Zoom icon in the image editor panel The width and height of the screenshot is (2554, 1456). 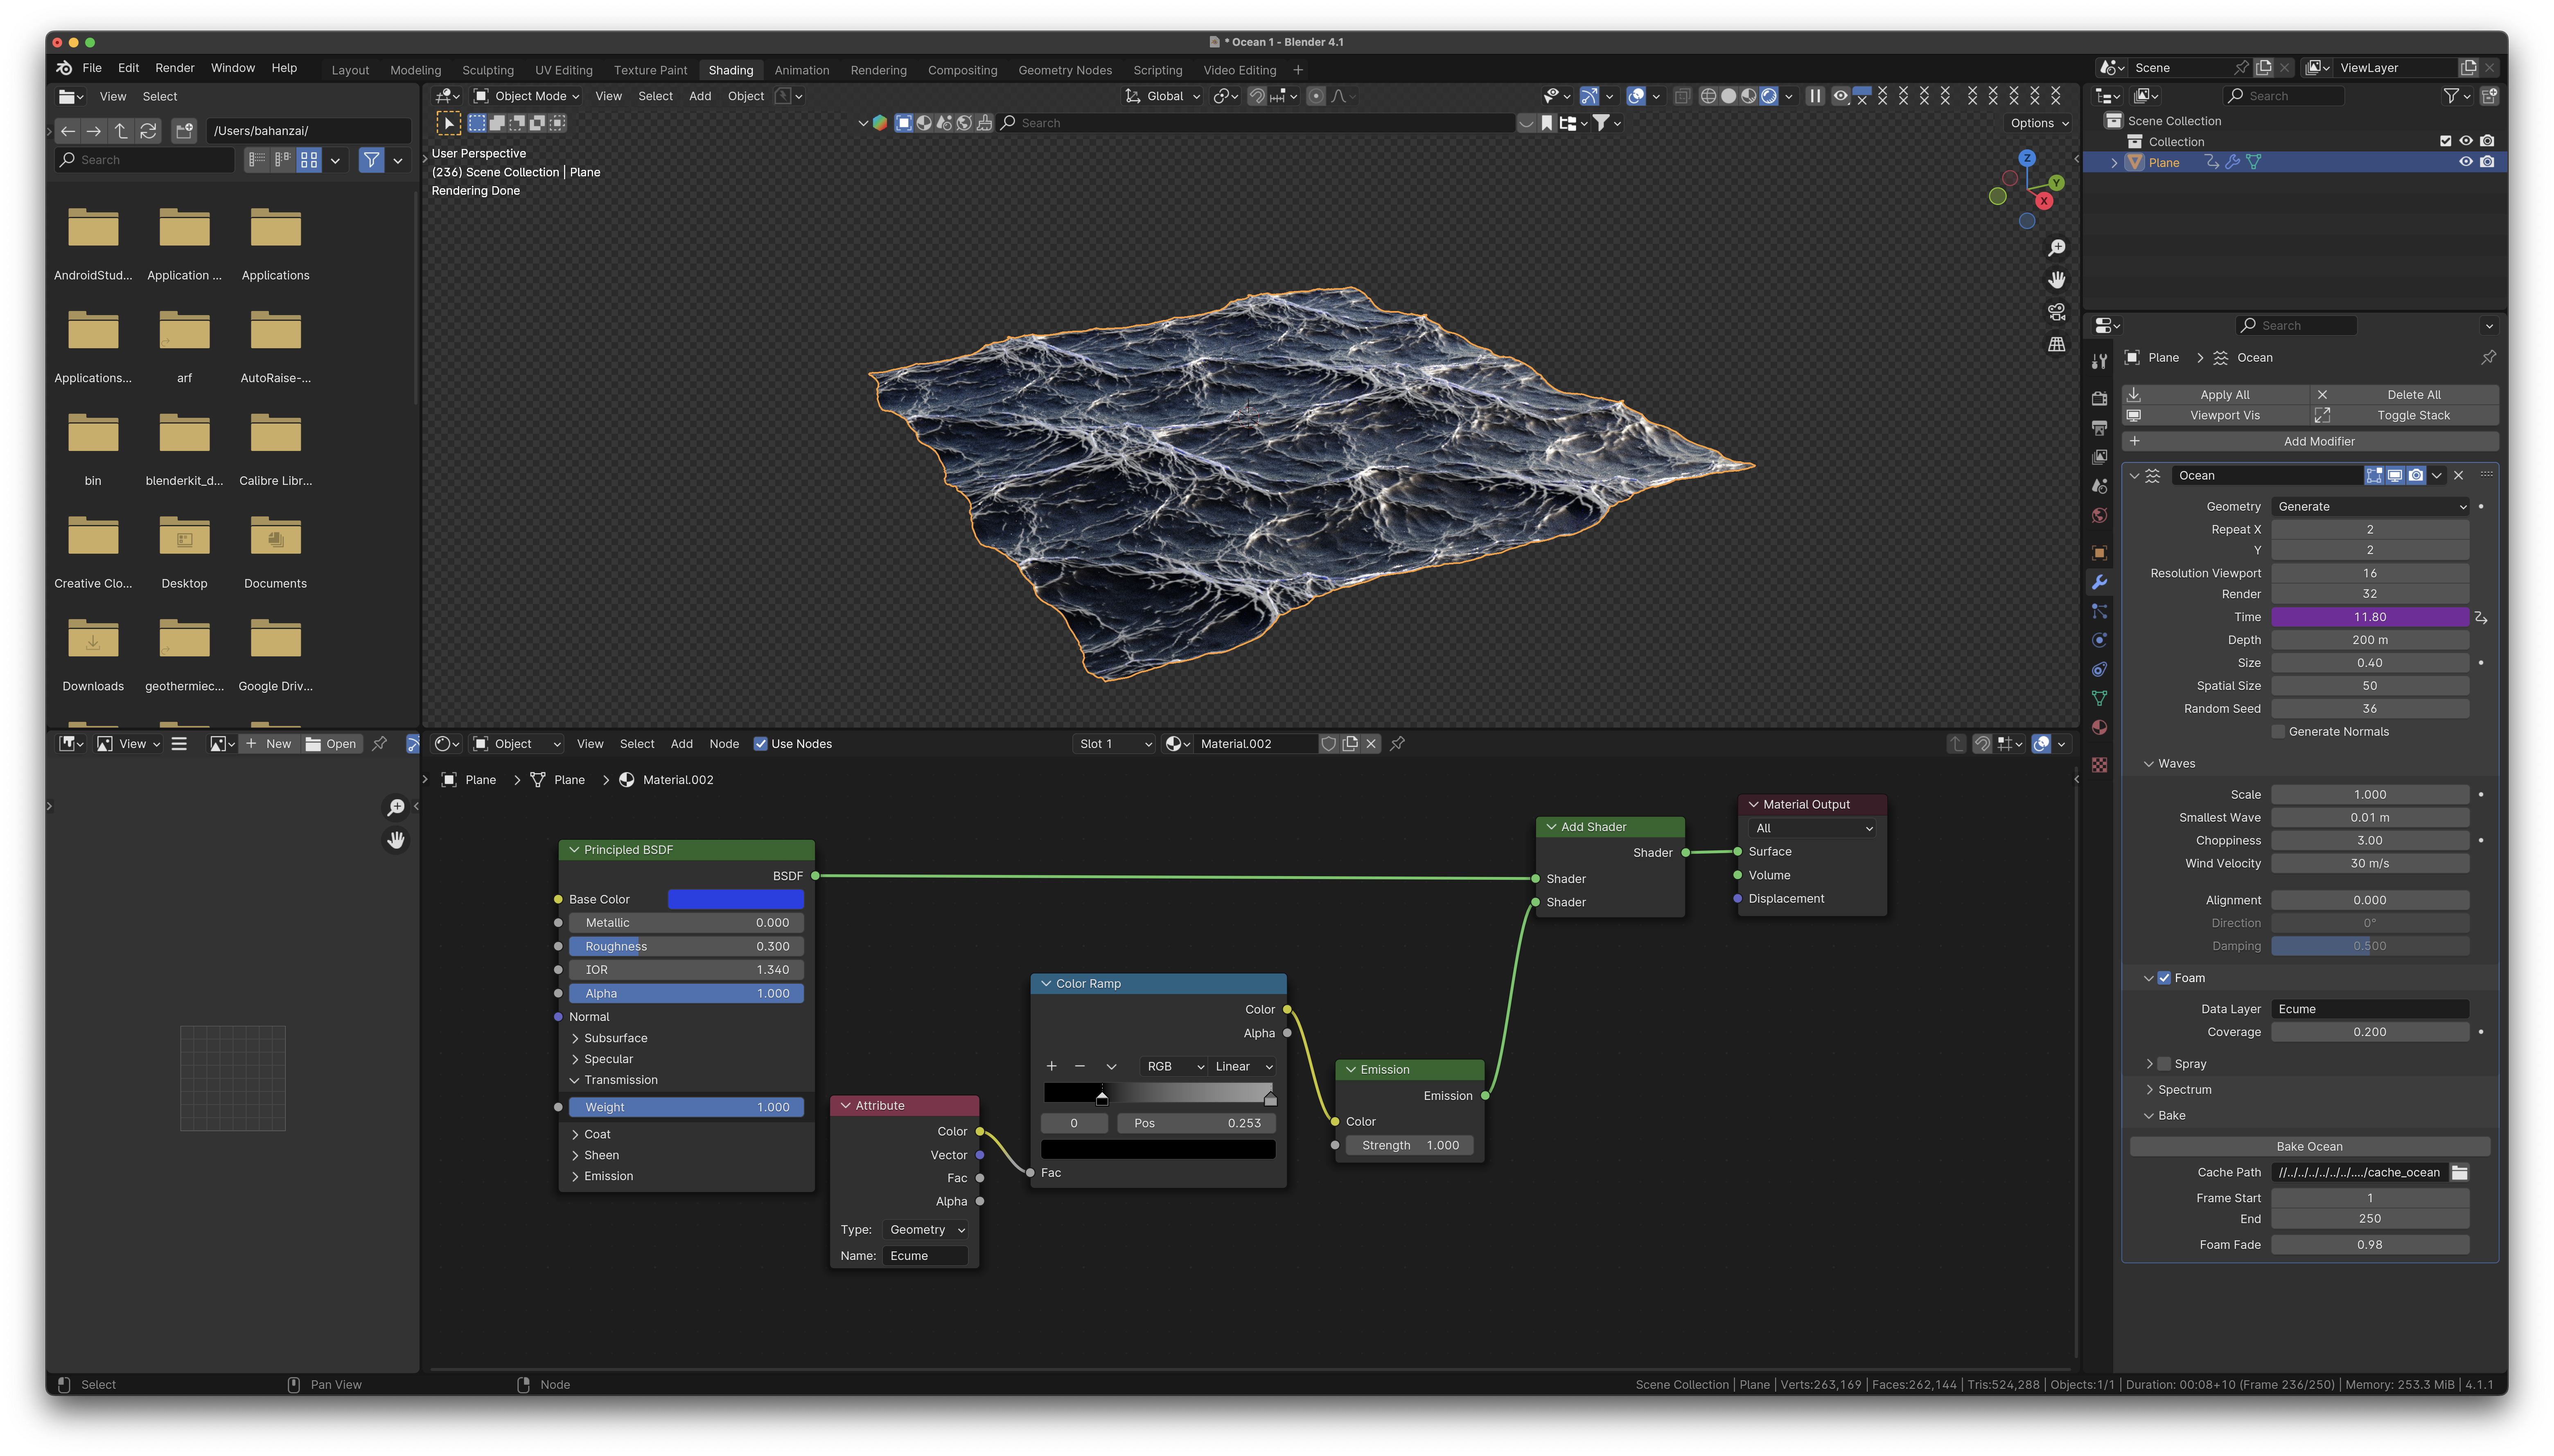tap(396, 807)
